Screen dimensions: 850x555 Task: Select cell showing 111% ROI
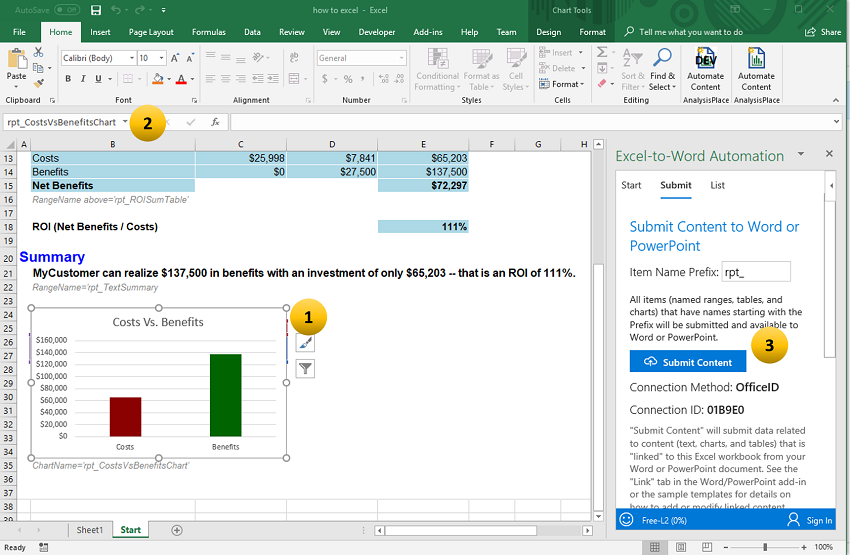click(x=423, y=227)
